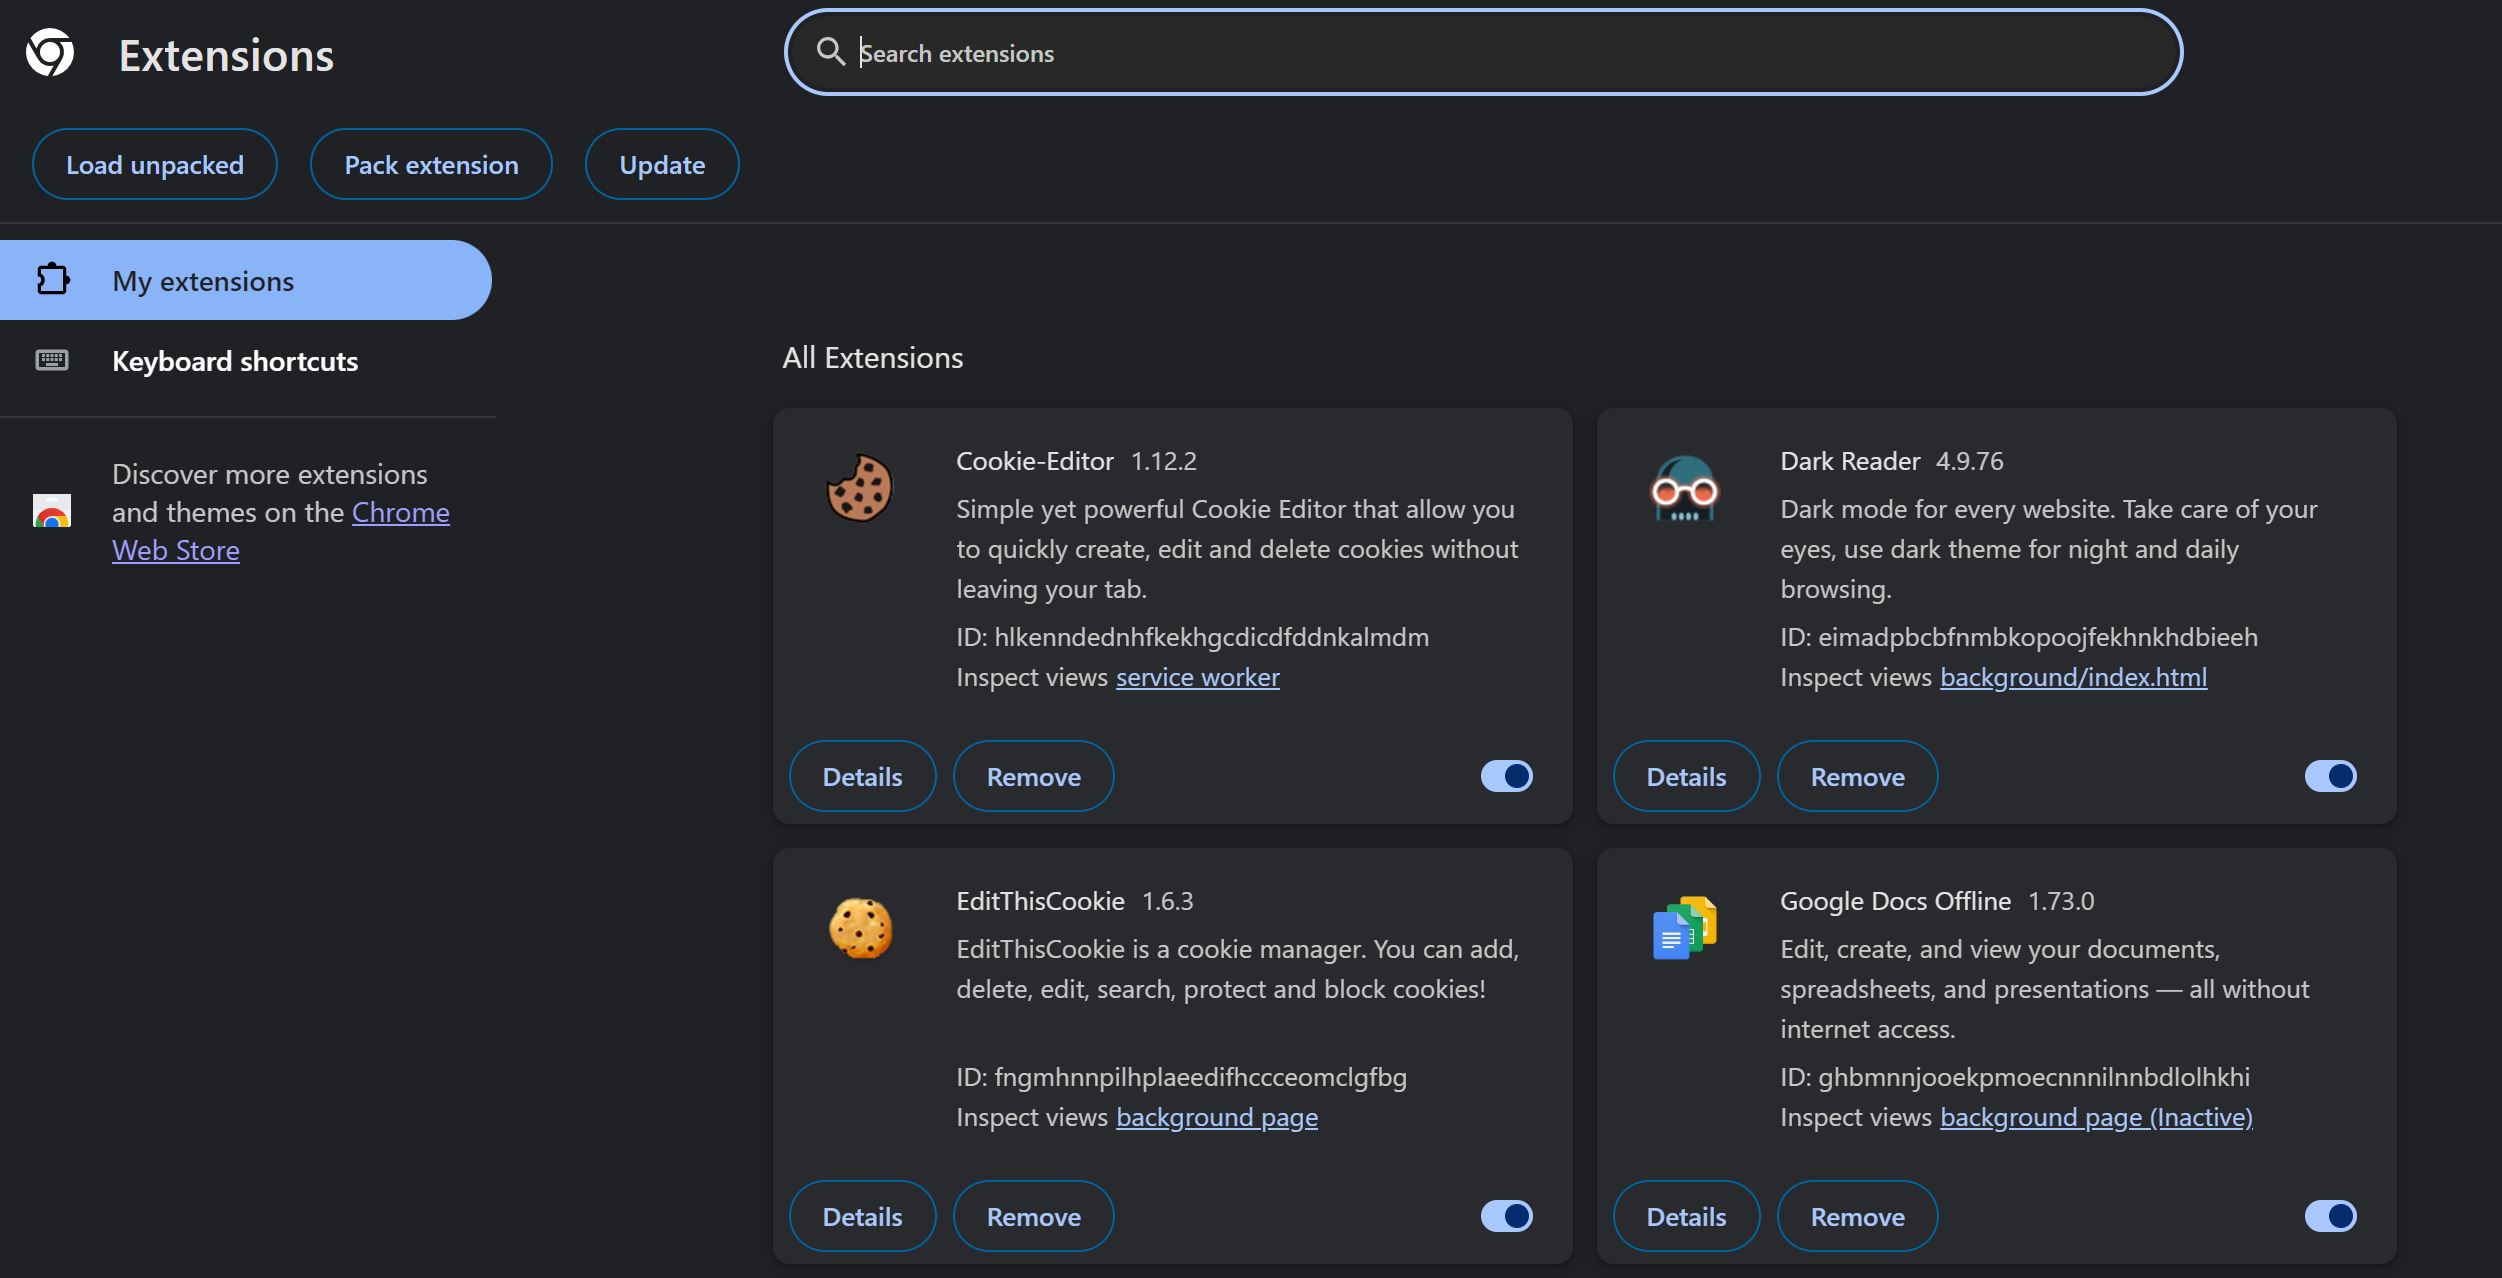Click EditThisCookie version 1.6.3
This screenshot has width=2502, height=1278.
(1167, 901)
